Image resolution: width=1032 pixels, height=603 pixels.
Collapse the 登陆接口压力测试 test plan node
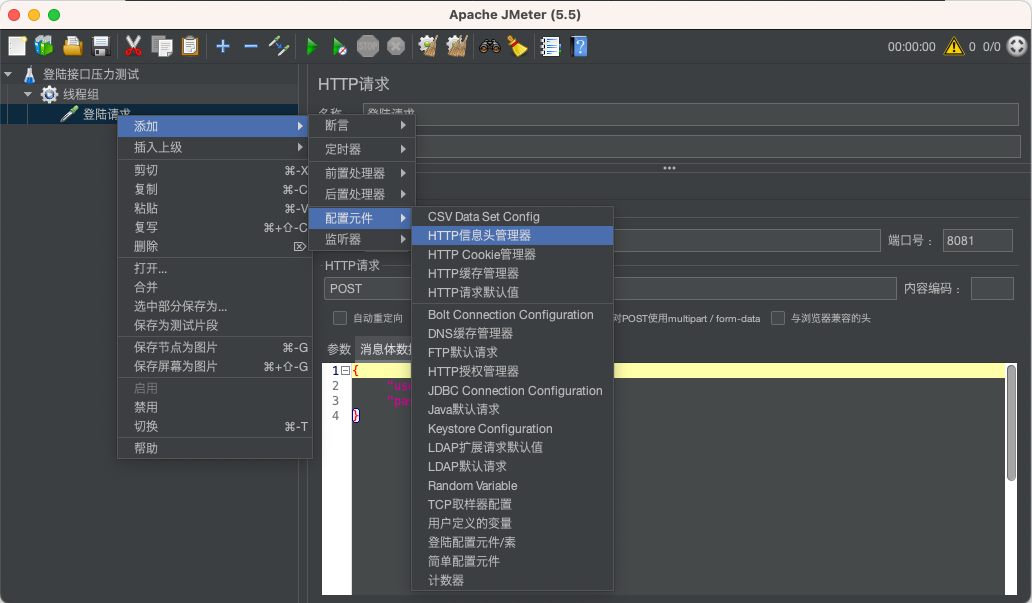point(8,74)
